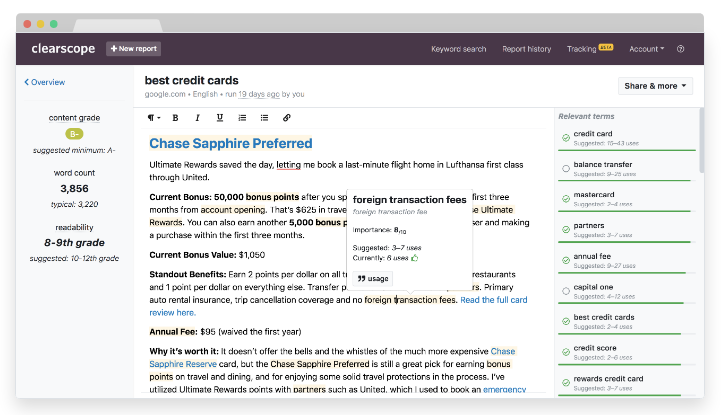Viewport: 724px width, 415px height.
Task: Click the right panel scrollbar
Action: [x=701, y=141]
